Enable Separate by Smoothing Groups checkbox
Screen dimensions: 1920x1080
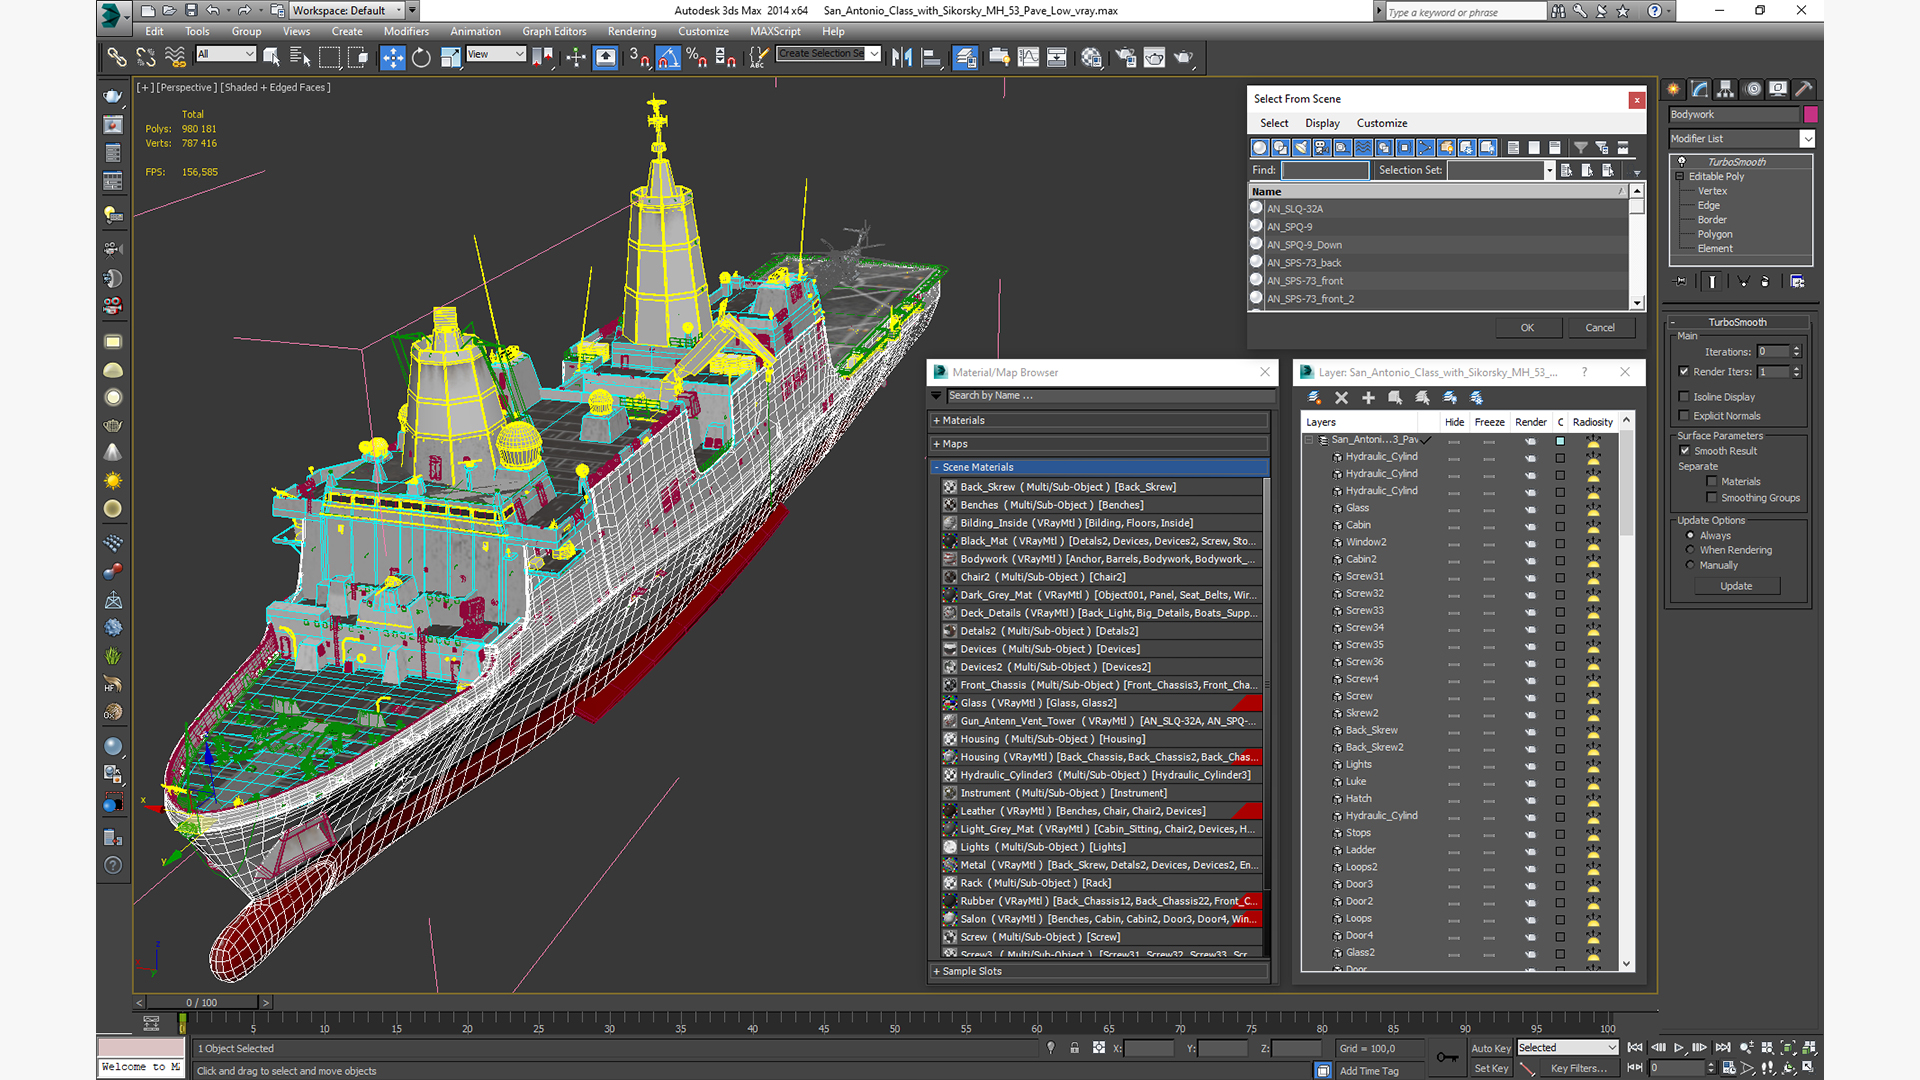[1712, 498]
